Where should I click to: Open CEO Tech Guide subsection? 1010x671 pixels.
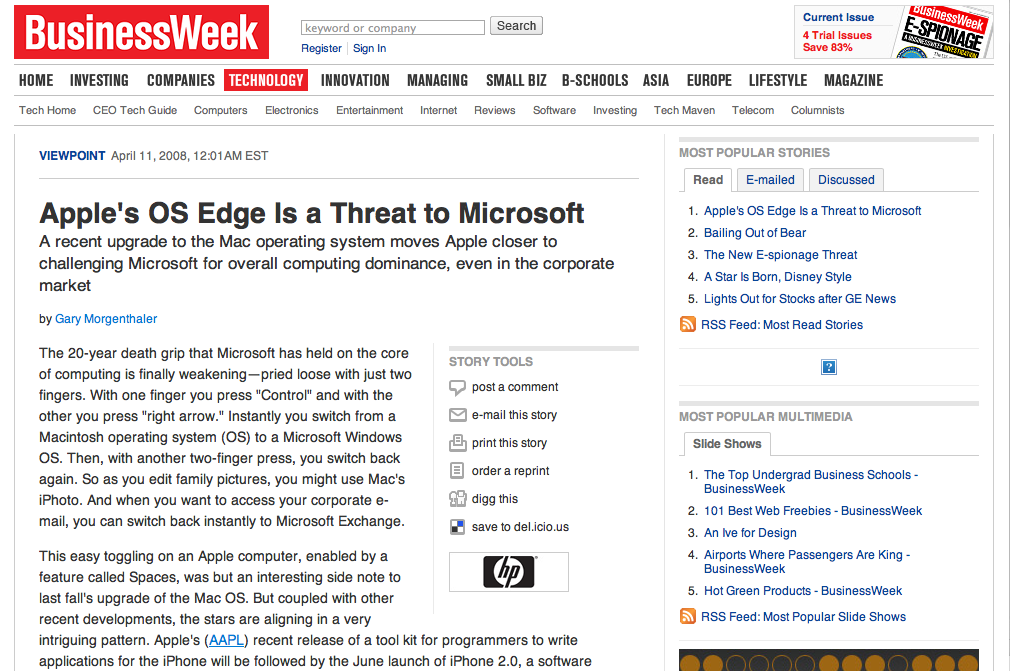coord(135,110)
